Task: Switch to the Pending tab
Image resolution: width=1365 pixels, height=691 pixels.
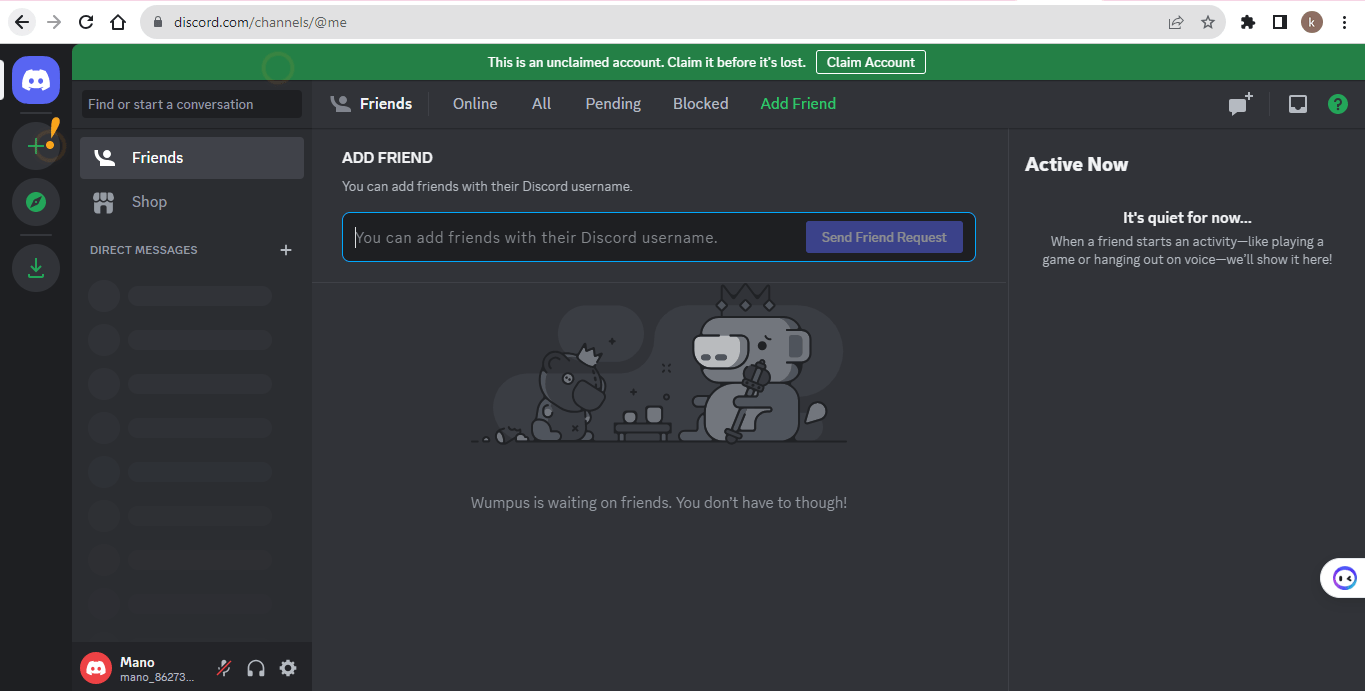Action: 613,104
